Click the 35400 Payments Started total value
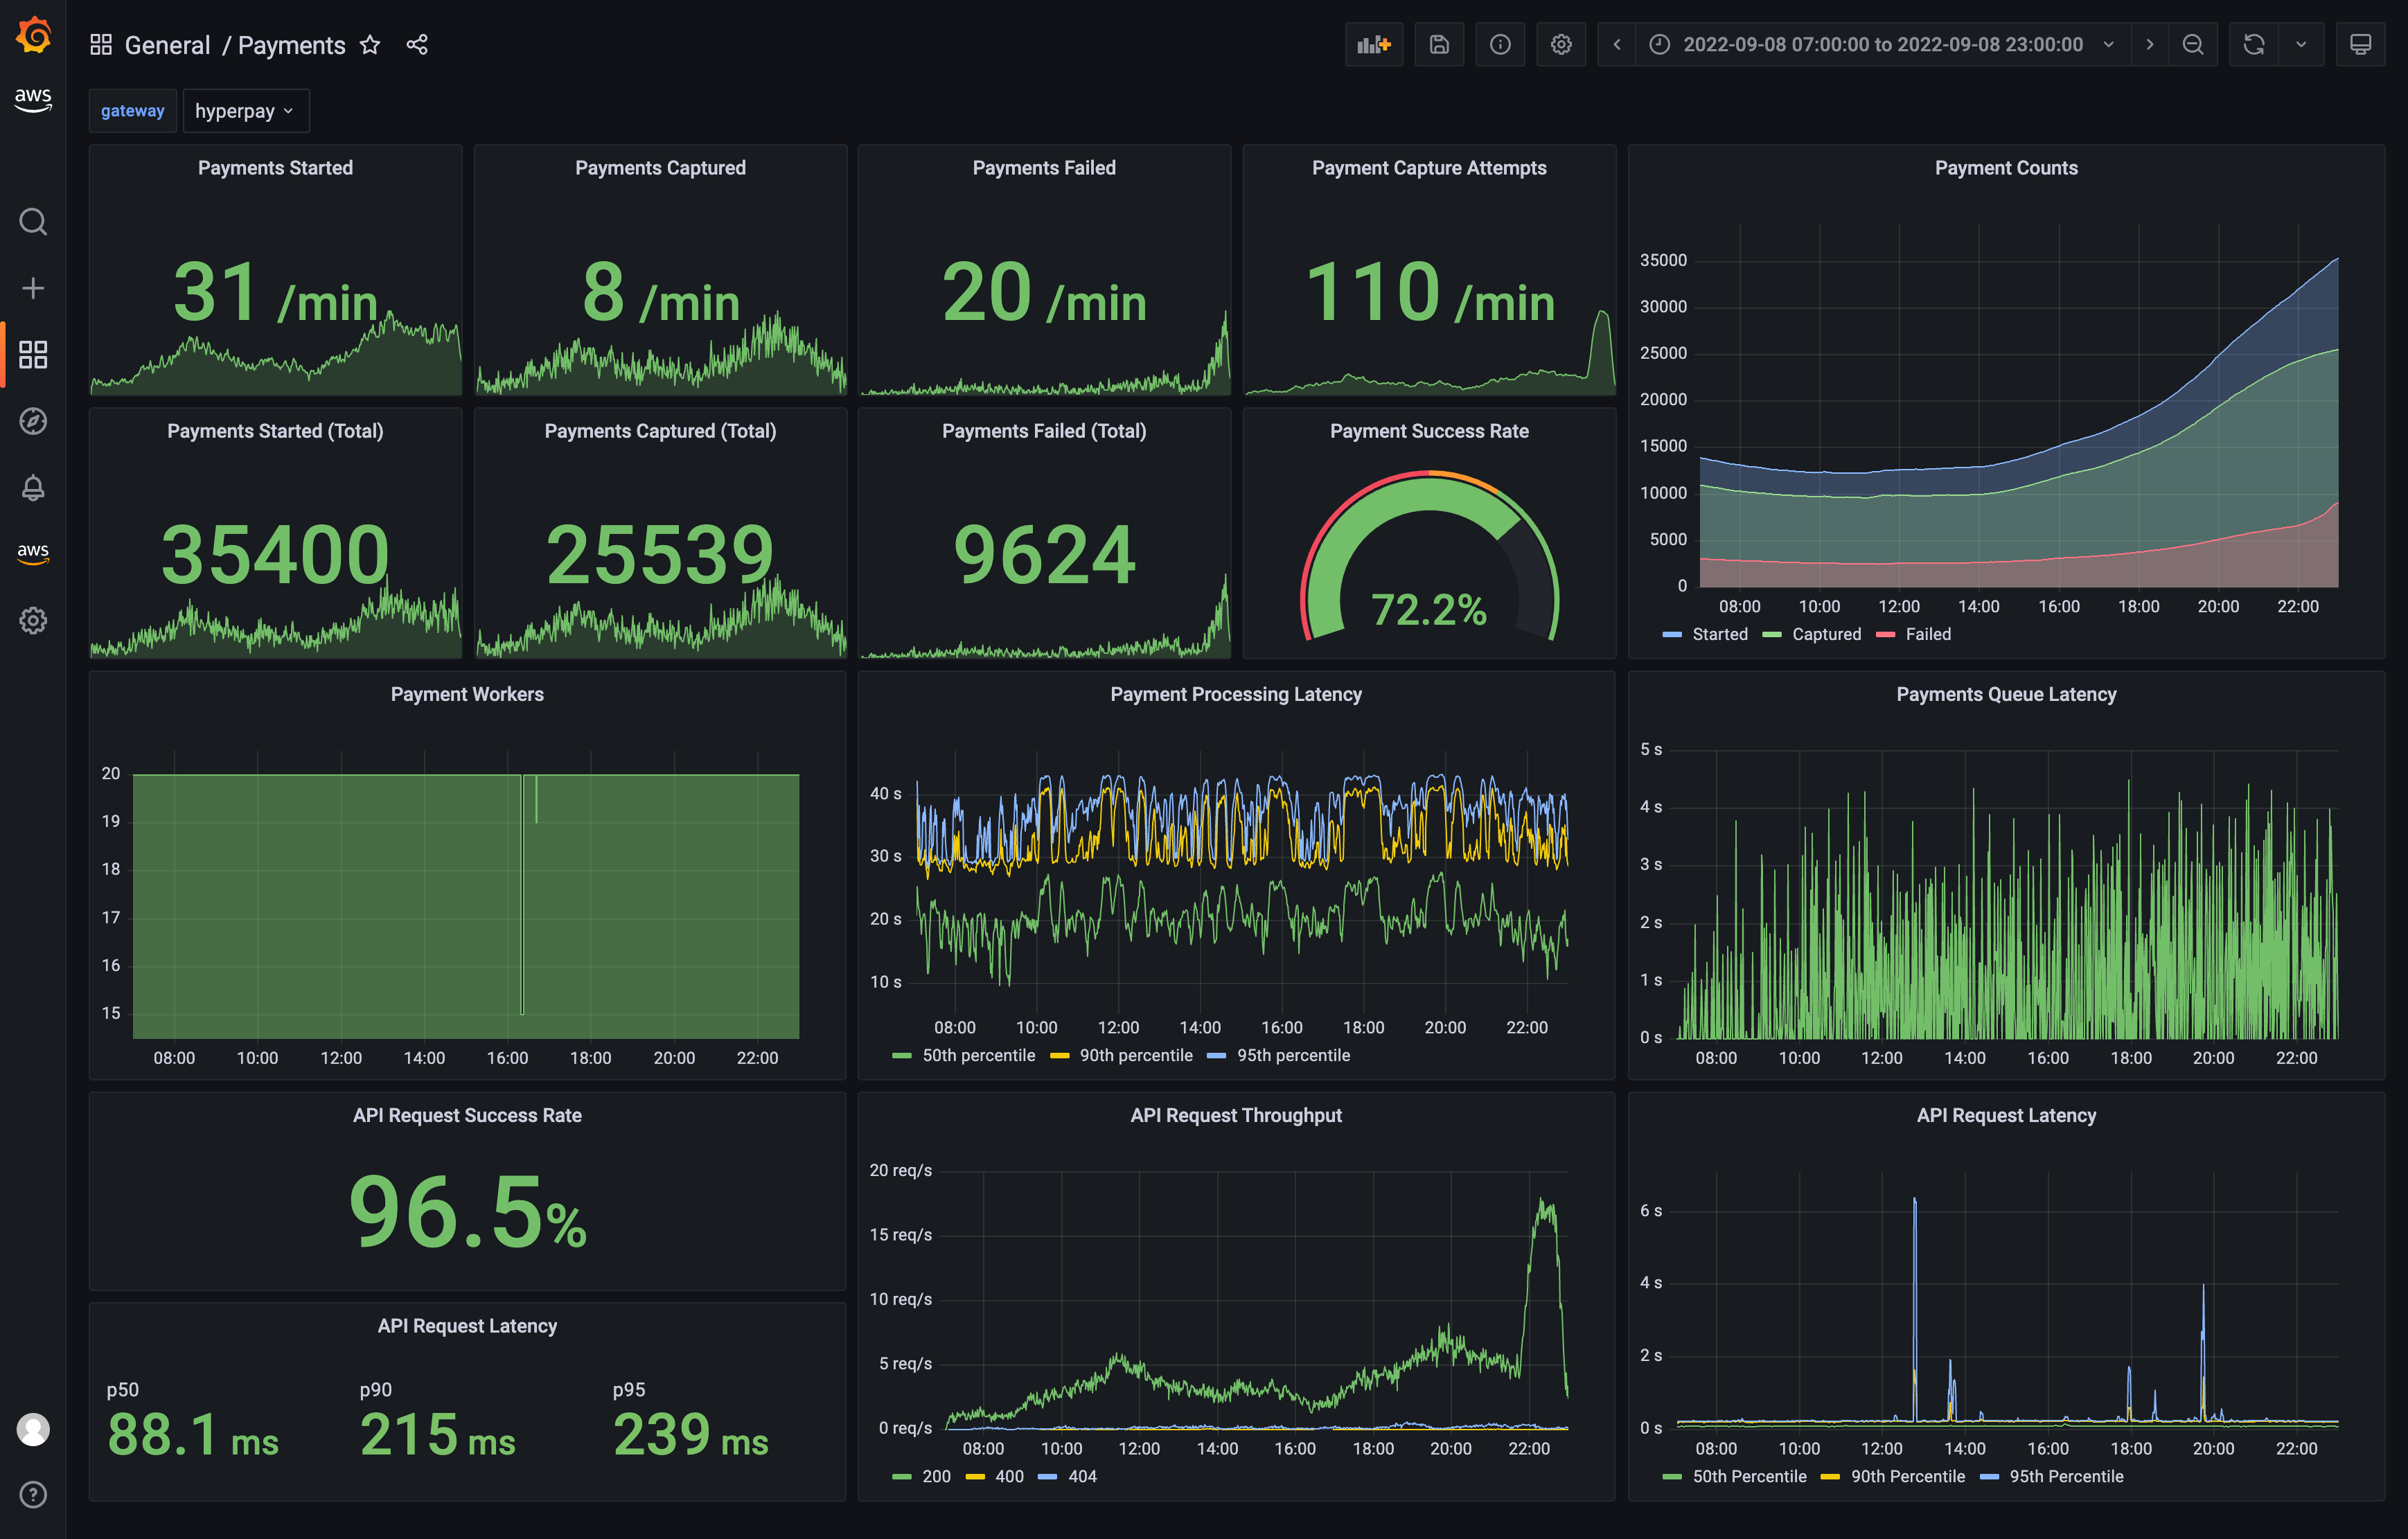This screenshot has width=2408, height=1539. 275,554
